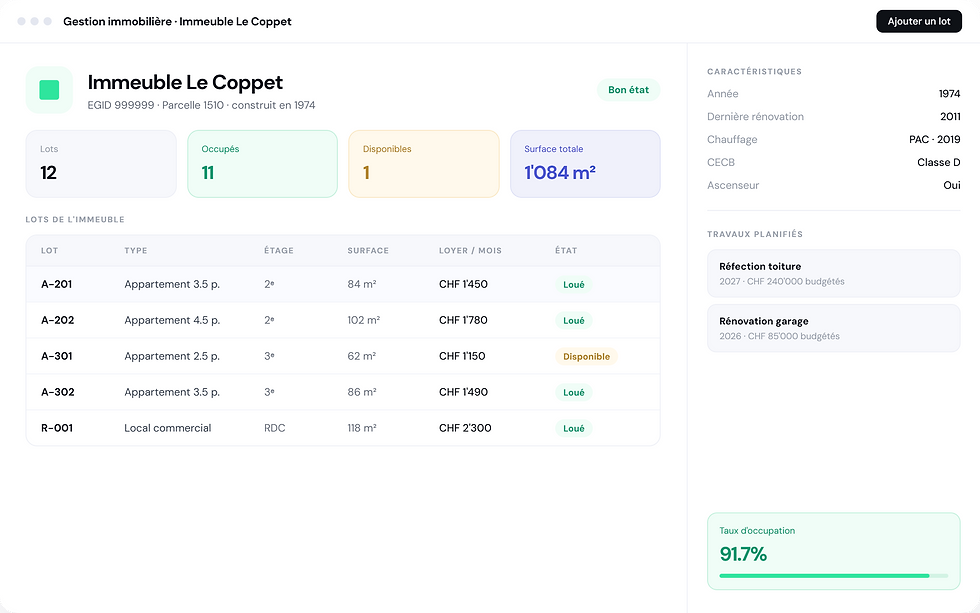
Task: Click the Surface totale card
Action: pos(585,164)
